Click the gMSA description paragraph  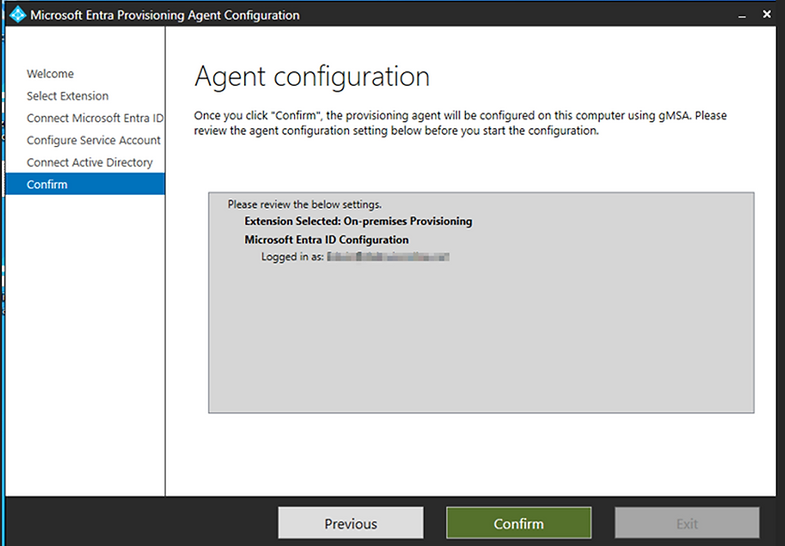click(460, 123)
